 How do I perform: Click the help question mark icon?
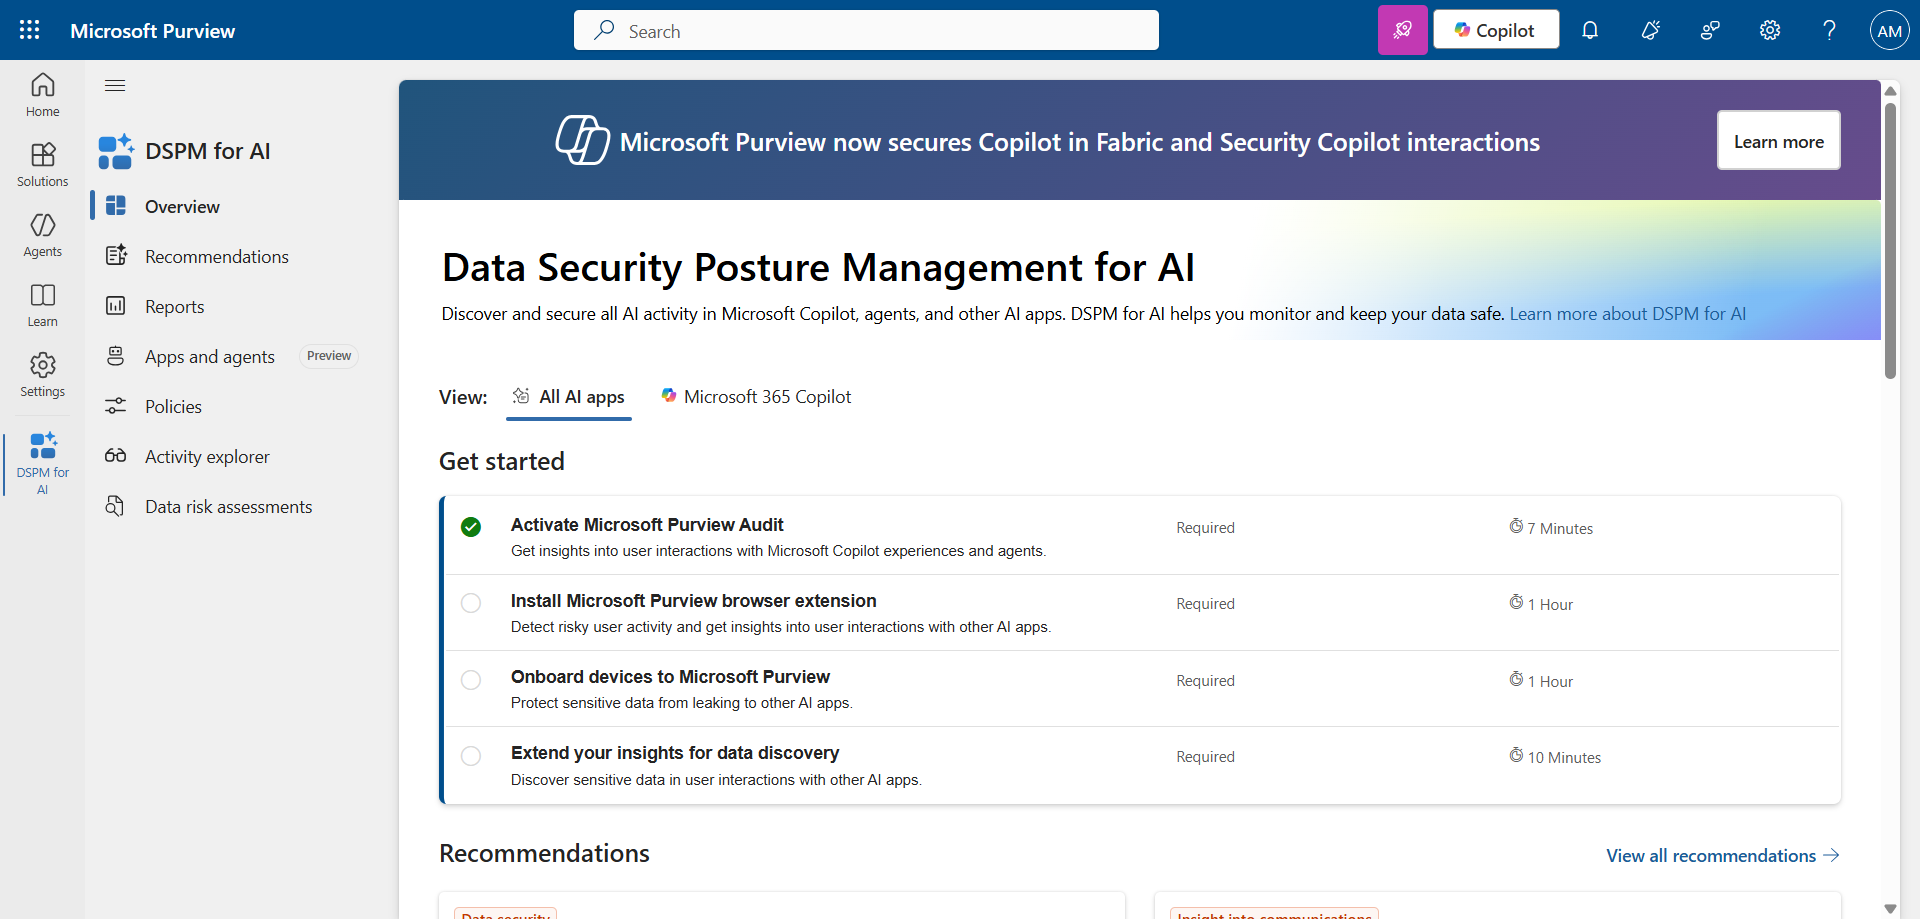pos(1829,30)
